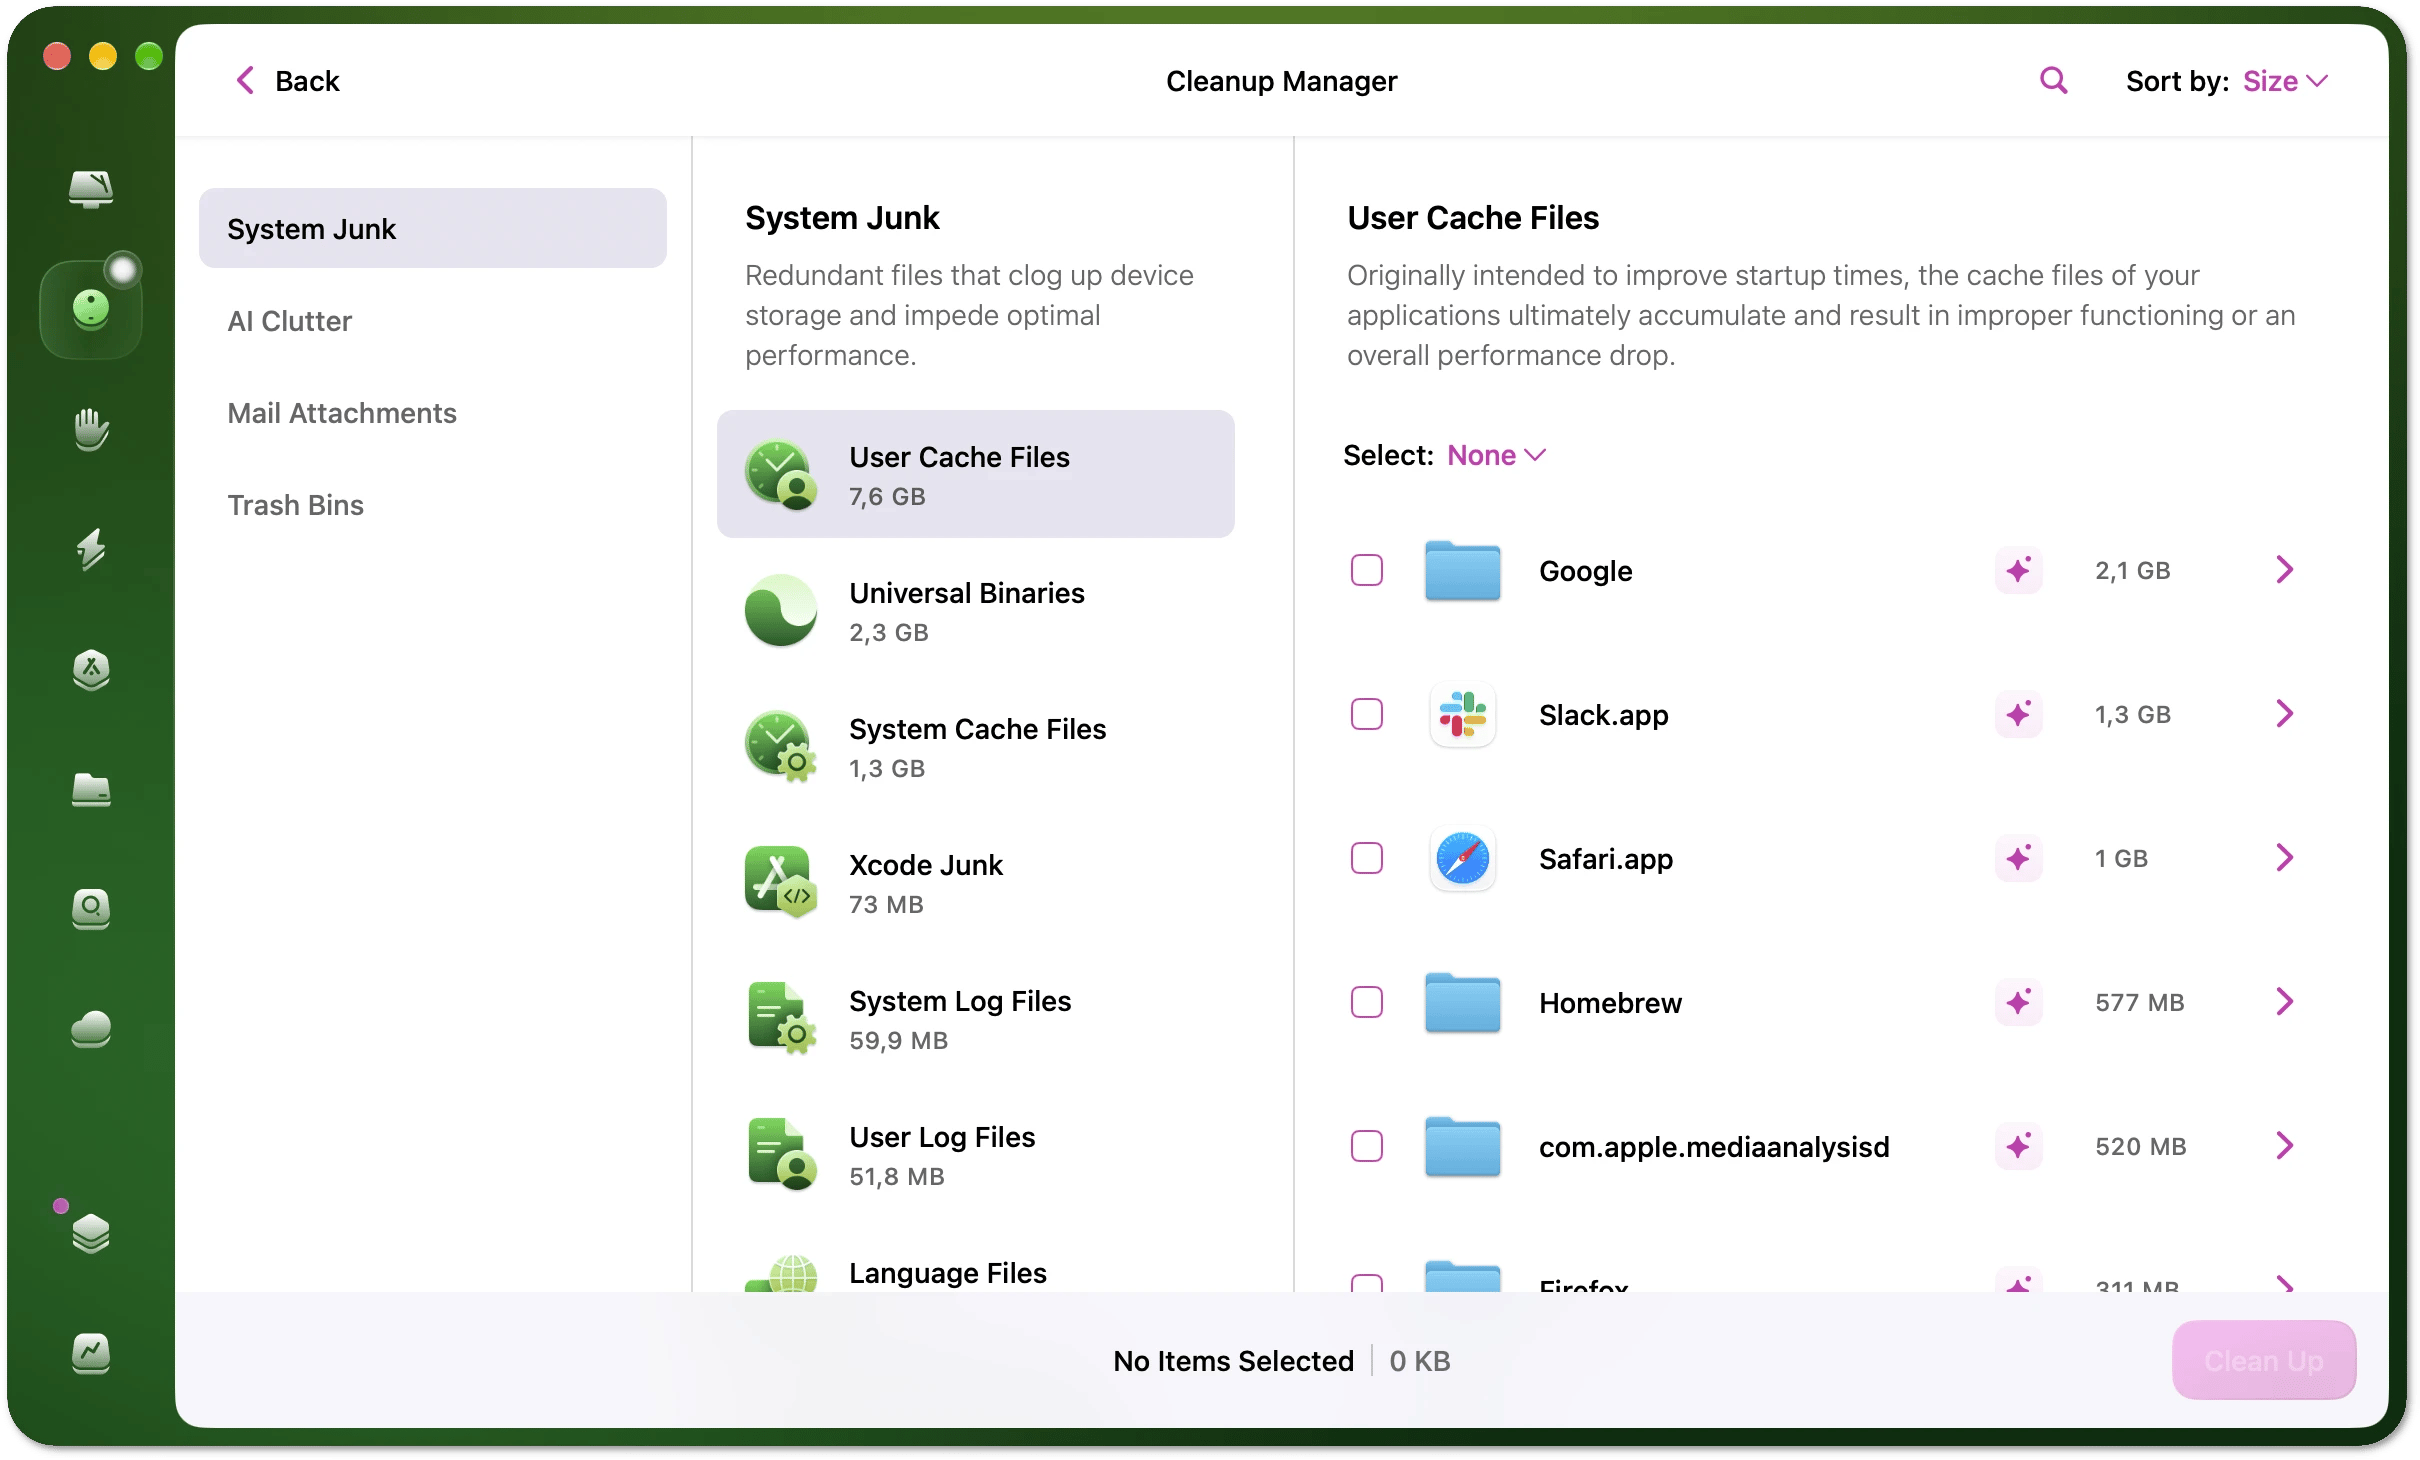Check the Homebrew cache checkbox
The height and width of the screenshot is (1460, 2420).
click(x=1367, y=1002)
